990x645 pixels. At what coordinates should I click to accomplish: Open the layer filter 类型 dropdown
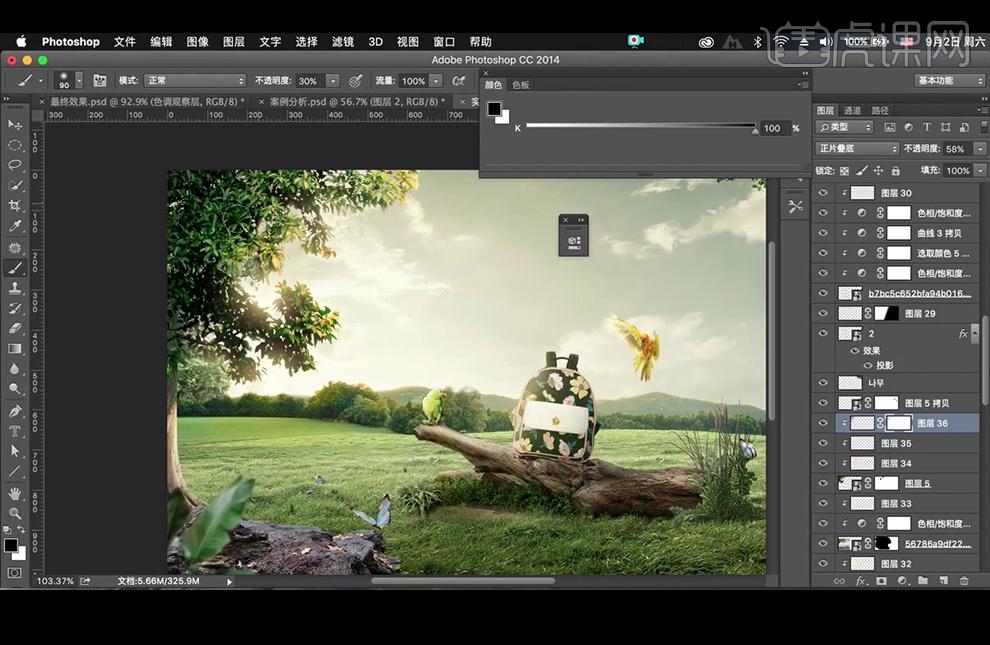[x=844, y=127]
